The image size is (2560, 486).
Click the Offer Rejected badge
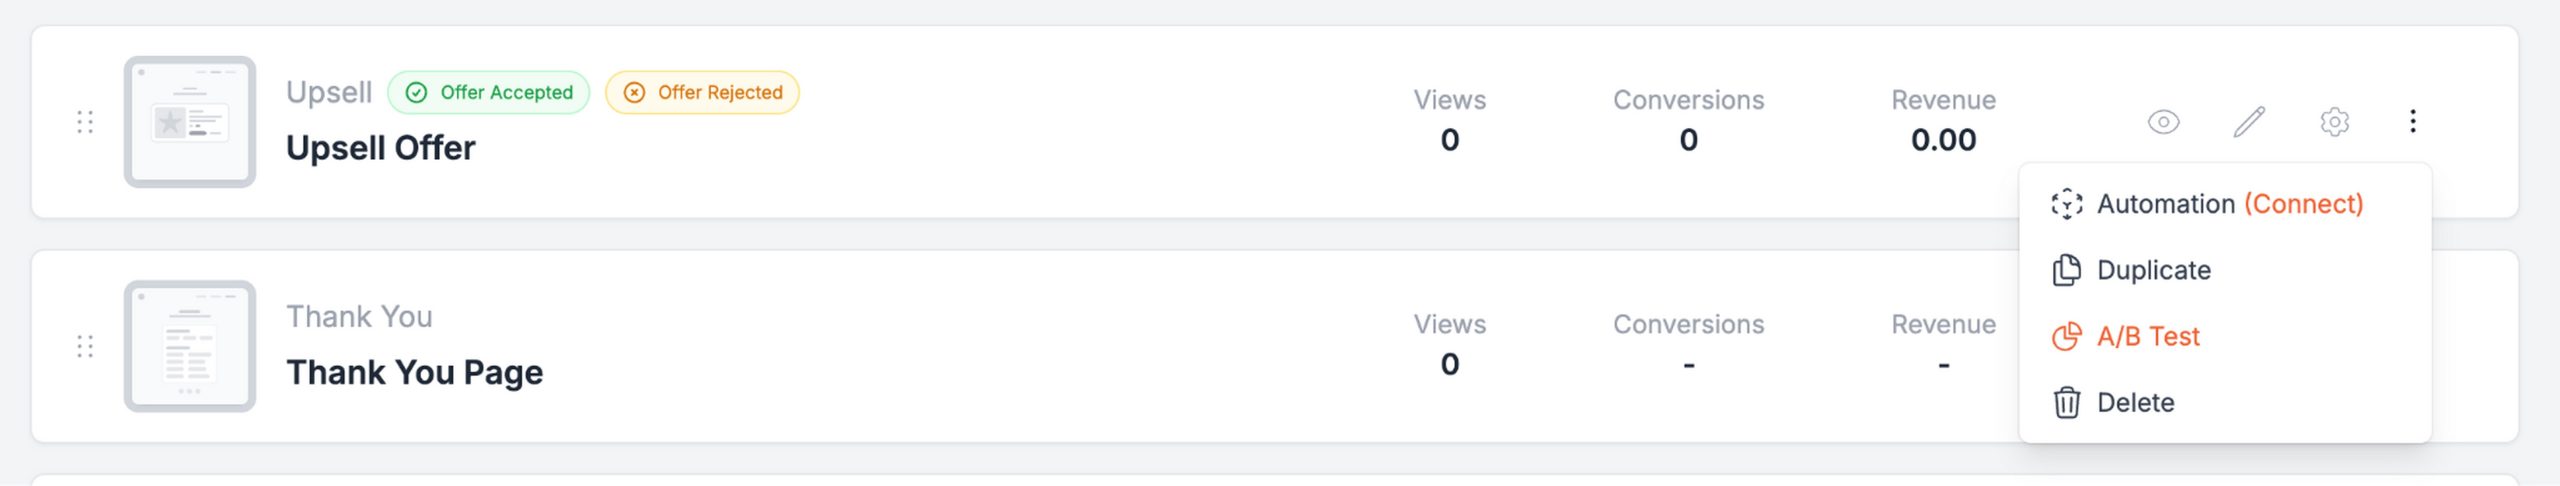tap(702, 93)
